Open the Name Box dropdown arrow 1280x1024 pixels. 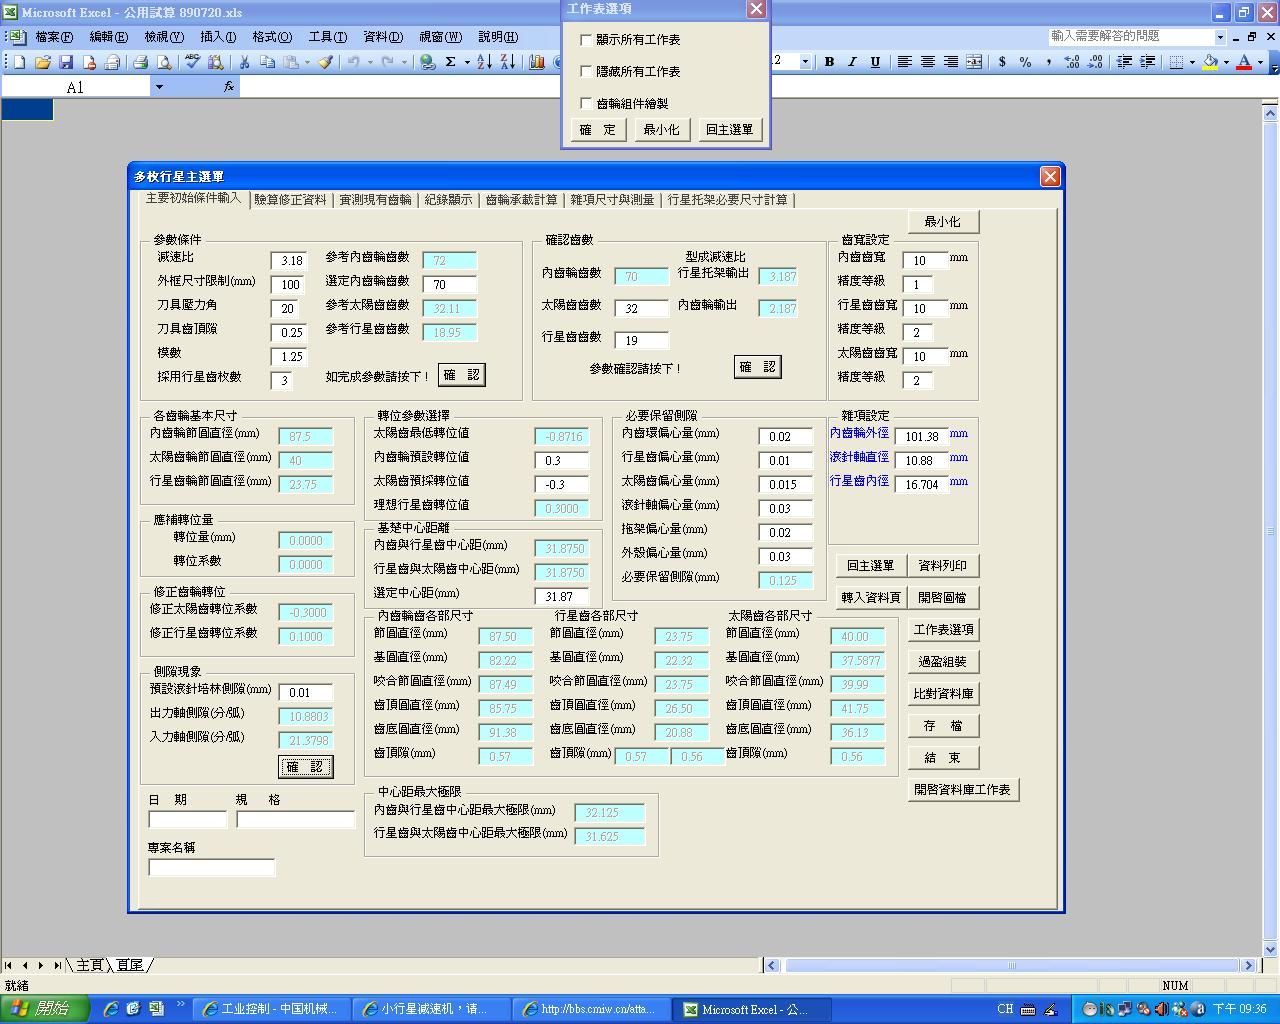tap(158, 87)
